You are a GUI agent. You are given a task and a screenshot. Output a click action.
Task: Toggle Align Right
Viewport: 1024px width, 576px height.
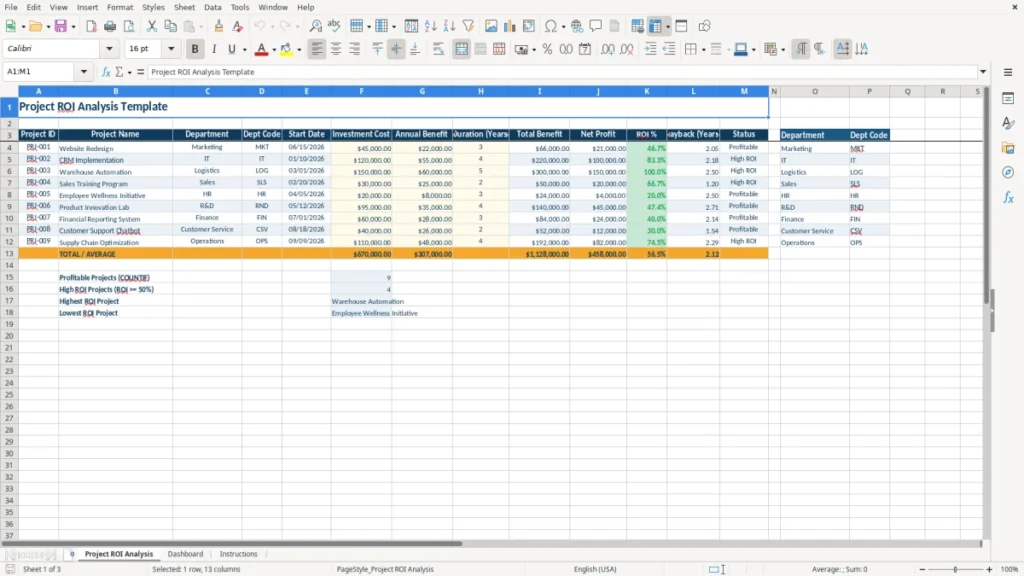pos(355,49)
